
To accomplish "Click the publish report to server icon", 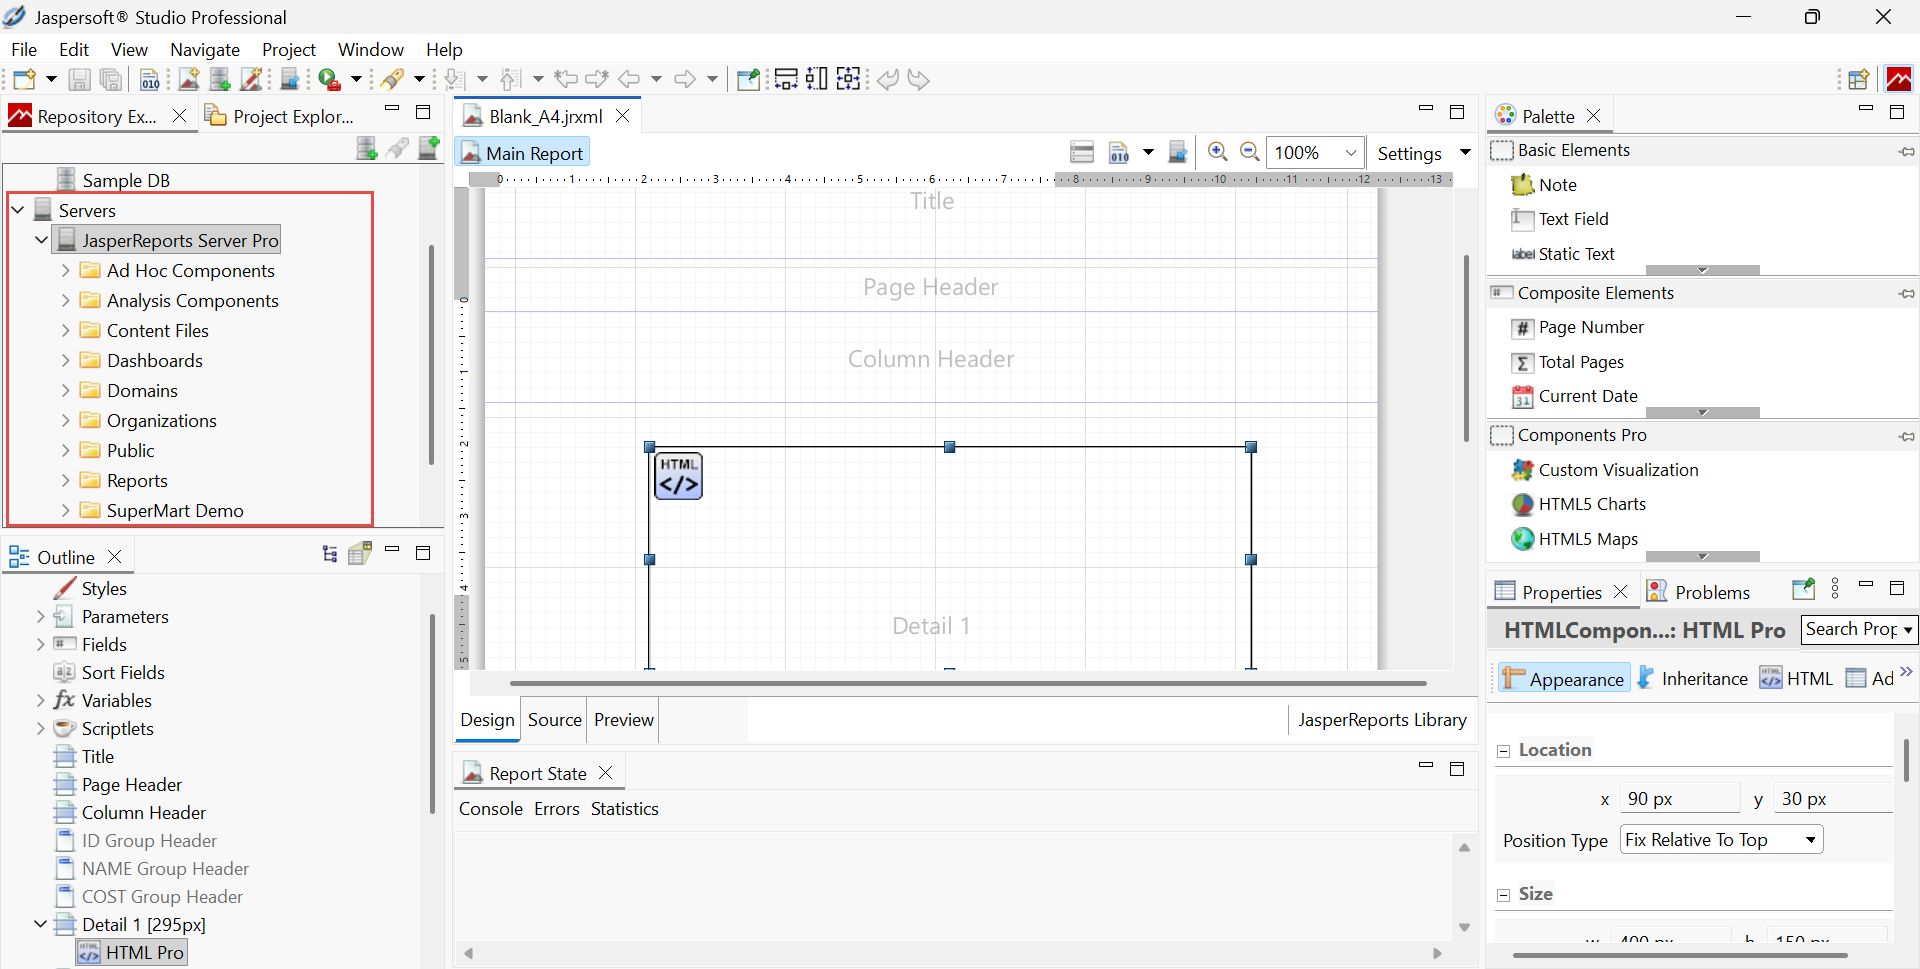I will 1178,152.
